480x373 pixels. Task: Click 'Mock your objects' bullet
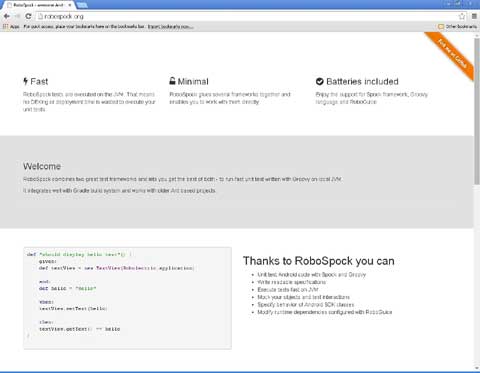pyautogui.click(x=303, y=297)
